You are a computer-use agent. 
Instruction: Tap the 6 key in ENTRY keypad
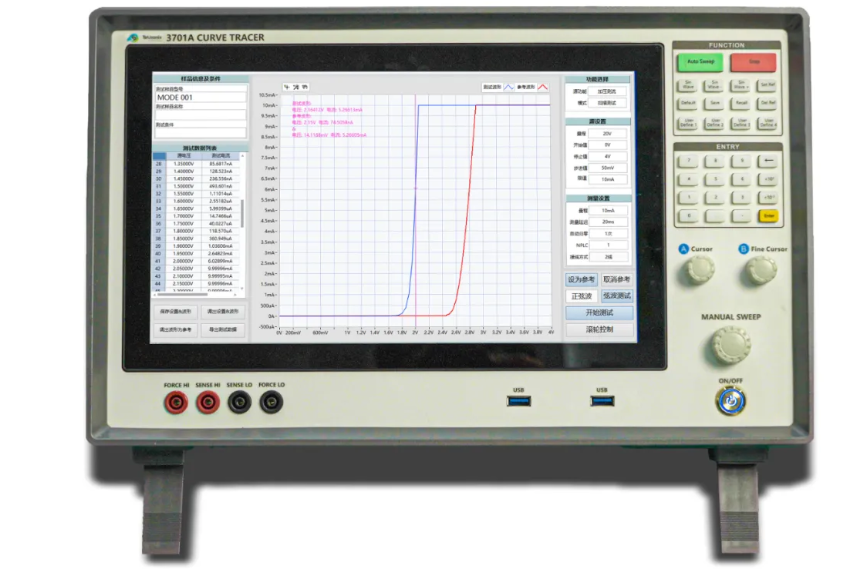click(x=742, y=179)
